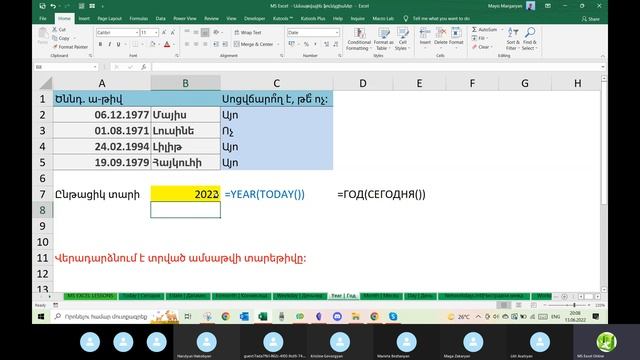Select the Year sheet tab
640x360 pixels.
[343, 296]
